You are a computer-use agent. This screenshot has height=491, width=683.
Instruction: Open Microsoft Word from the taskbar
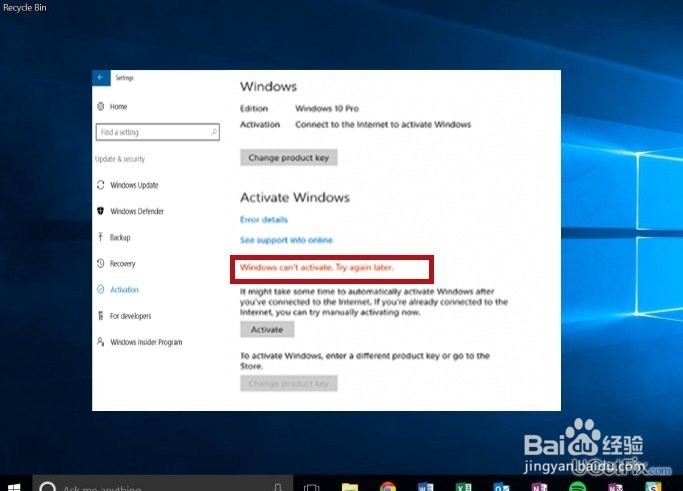426,487
